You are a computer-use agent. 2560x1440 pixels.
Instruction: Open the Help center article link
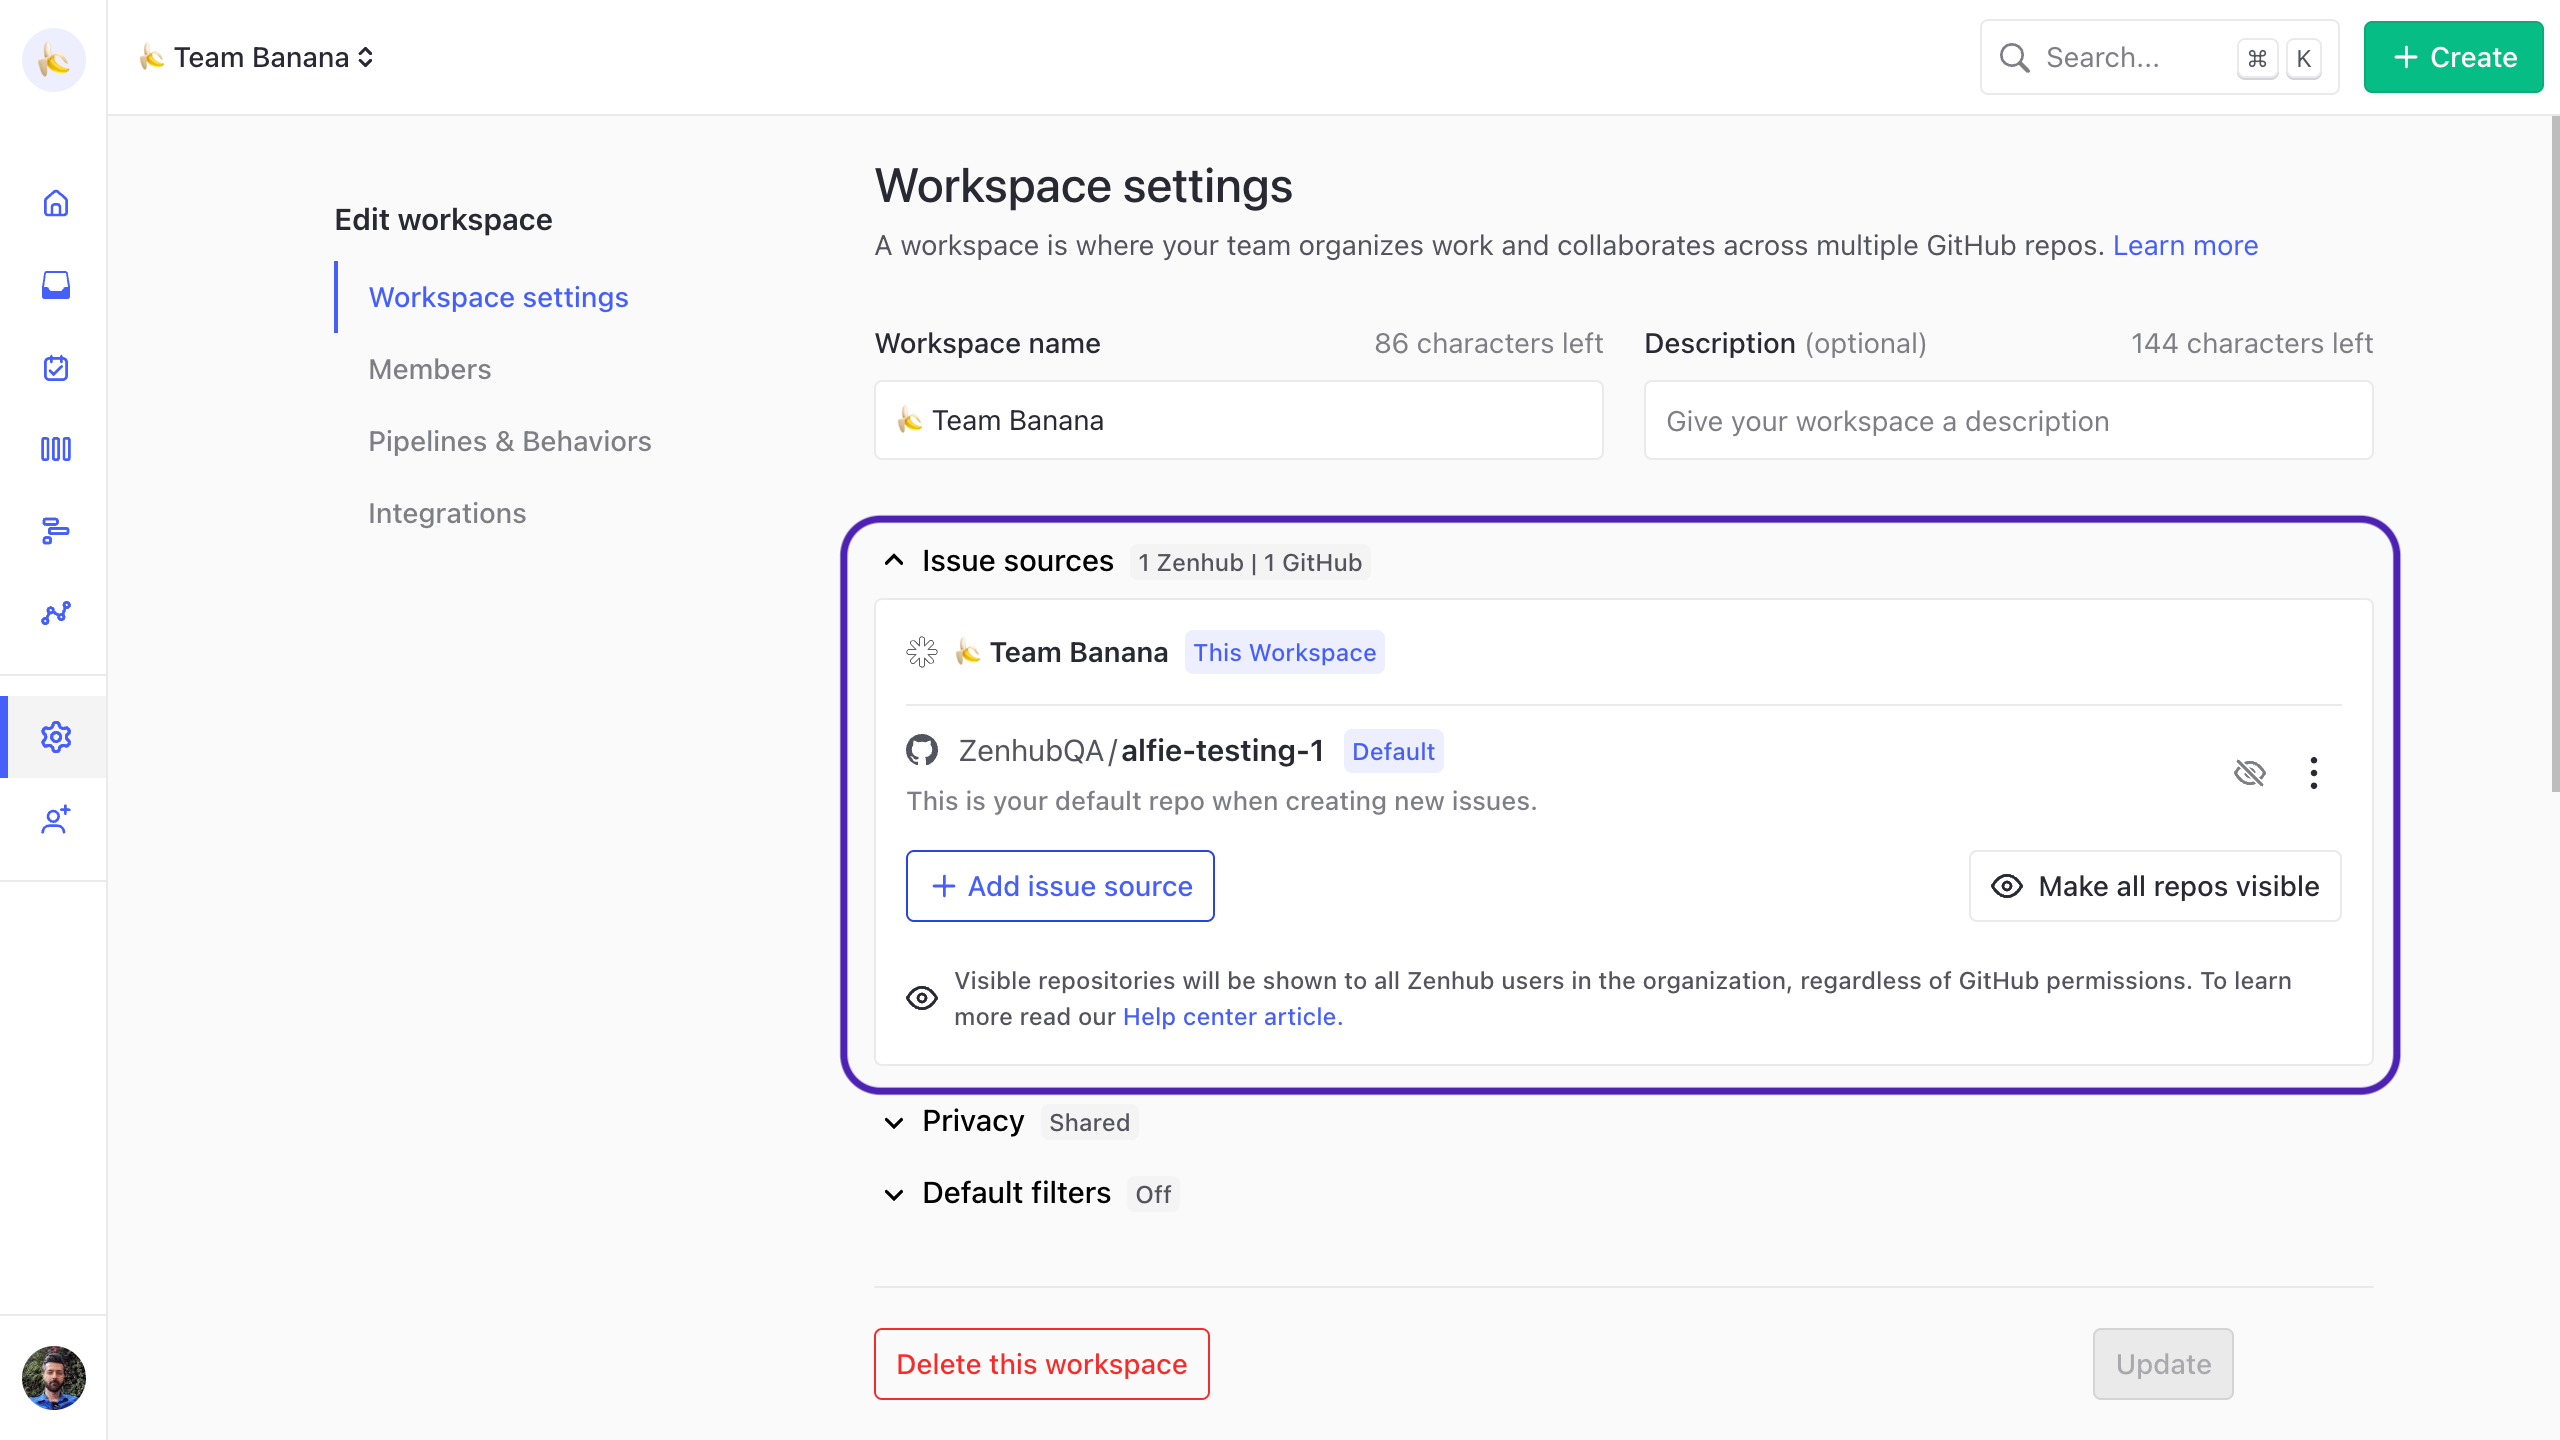[1232, 1016]
